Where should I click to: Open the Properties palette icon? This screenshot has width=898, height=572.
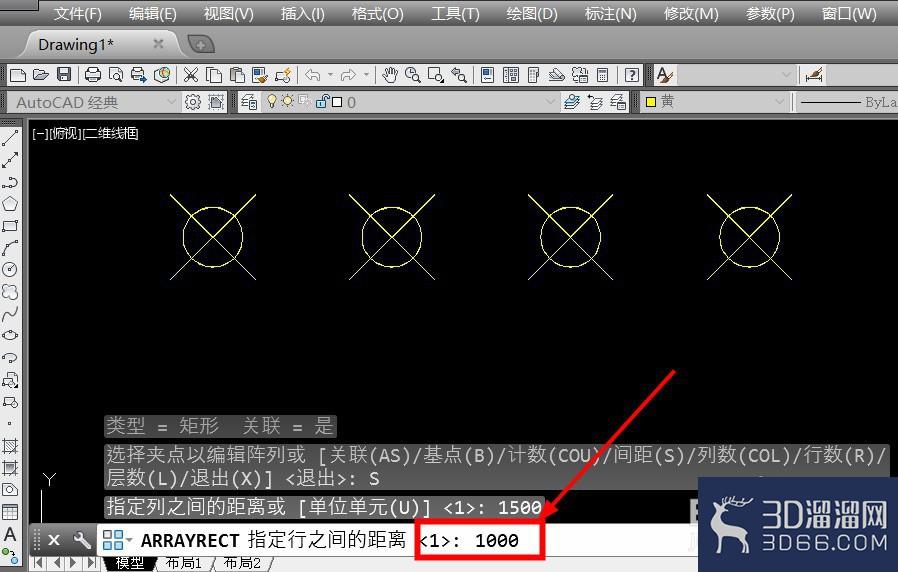(487, 75)
